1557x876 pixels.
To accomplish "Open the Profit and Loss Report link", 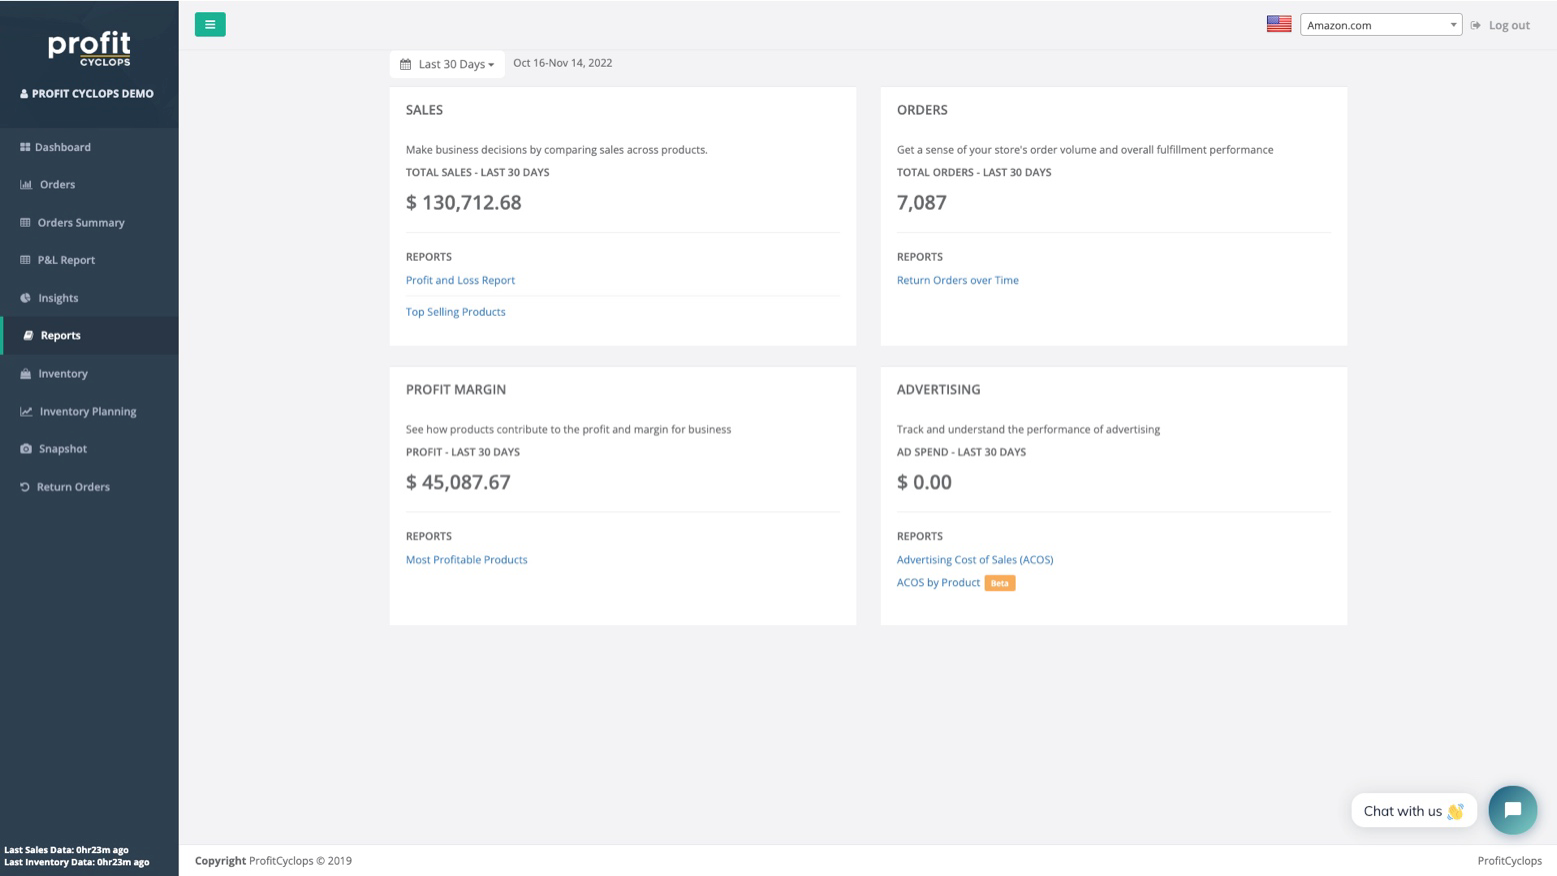I will point(460,280).
